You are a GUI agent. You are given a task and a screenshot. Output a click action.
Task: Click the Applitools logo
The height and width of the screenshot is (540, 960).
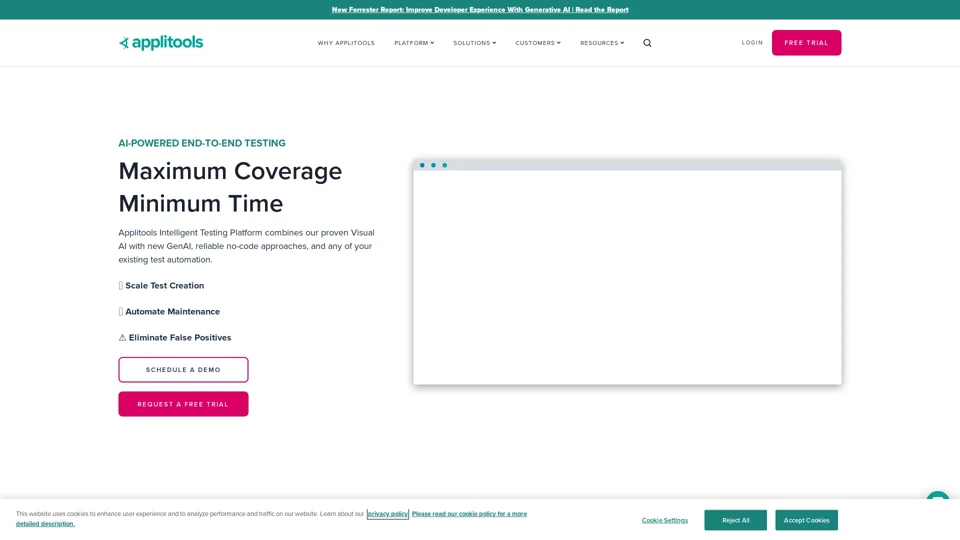pos(161,43)
